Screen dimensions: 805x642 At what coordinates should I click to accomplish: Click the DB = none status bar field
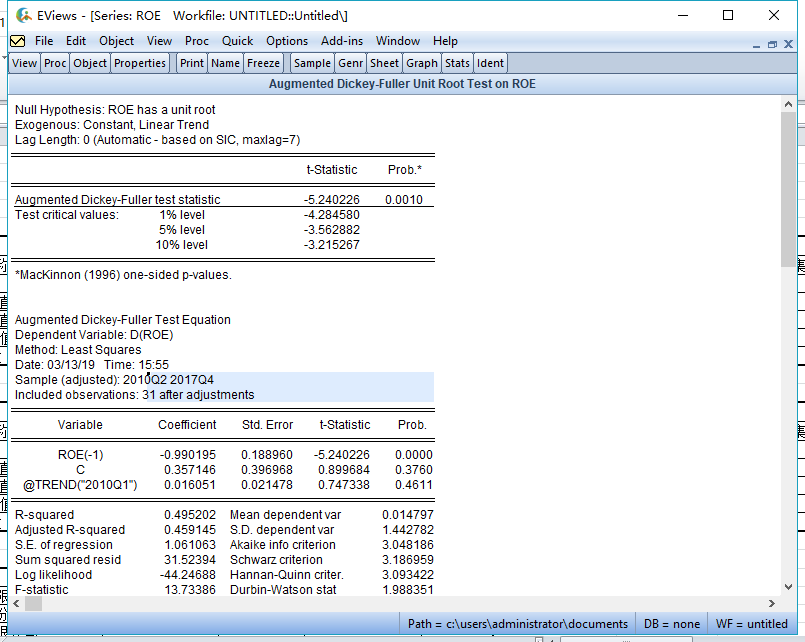click(x=672, y=624)
